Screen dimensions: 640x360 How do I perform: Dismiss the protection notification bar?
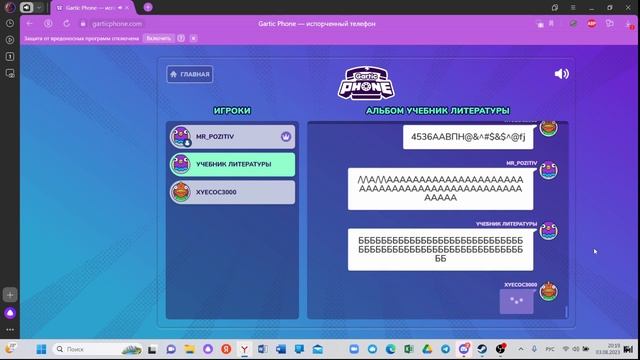point(193,38)
